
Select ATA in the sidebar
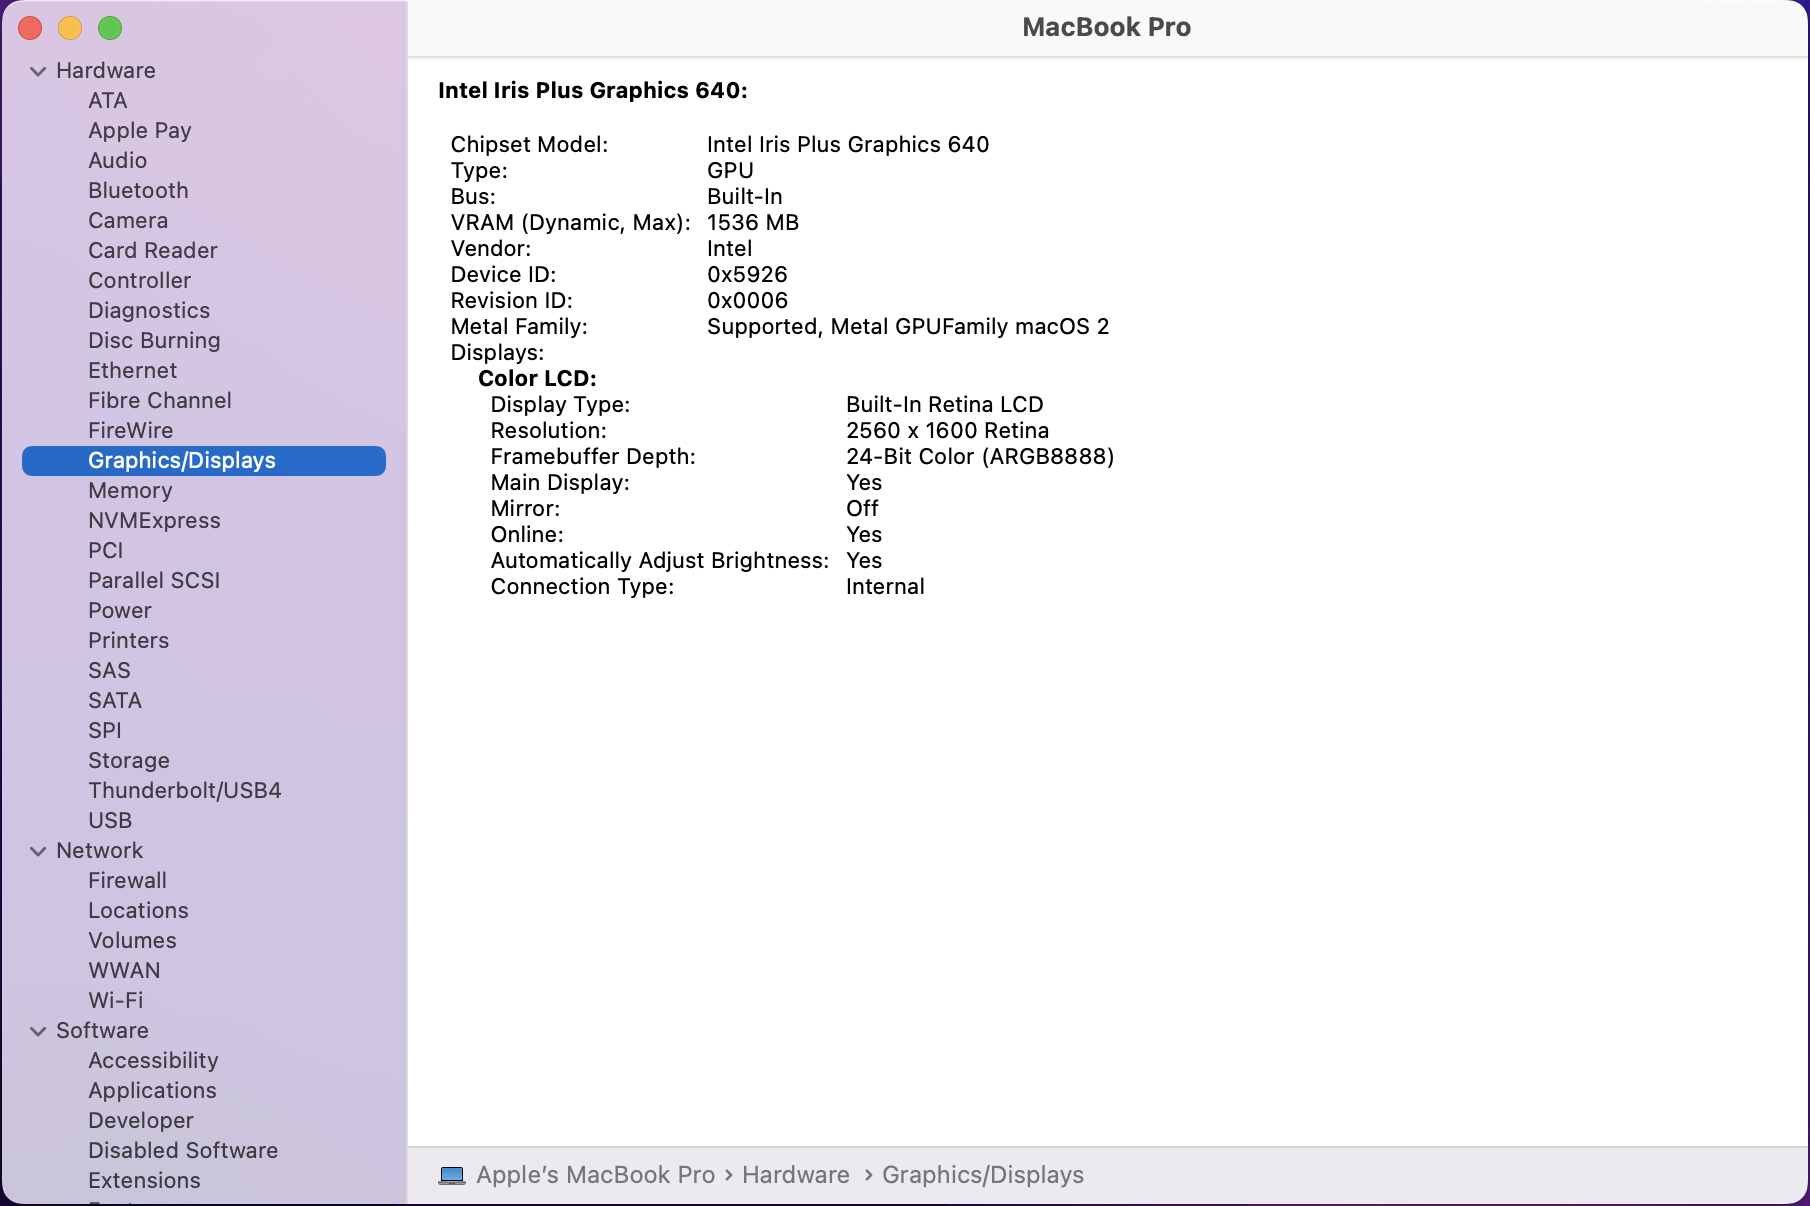click(108, 101)
